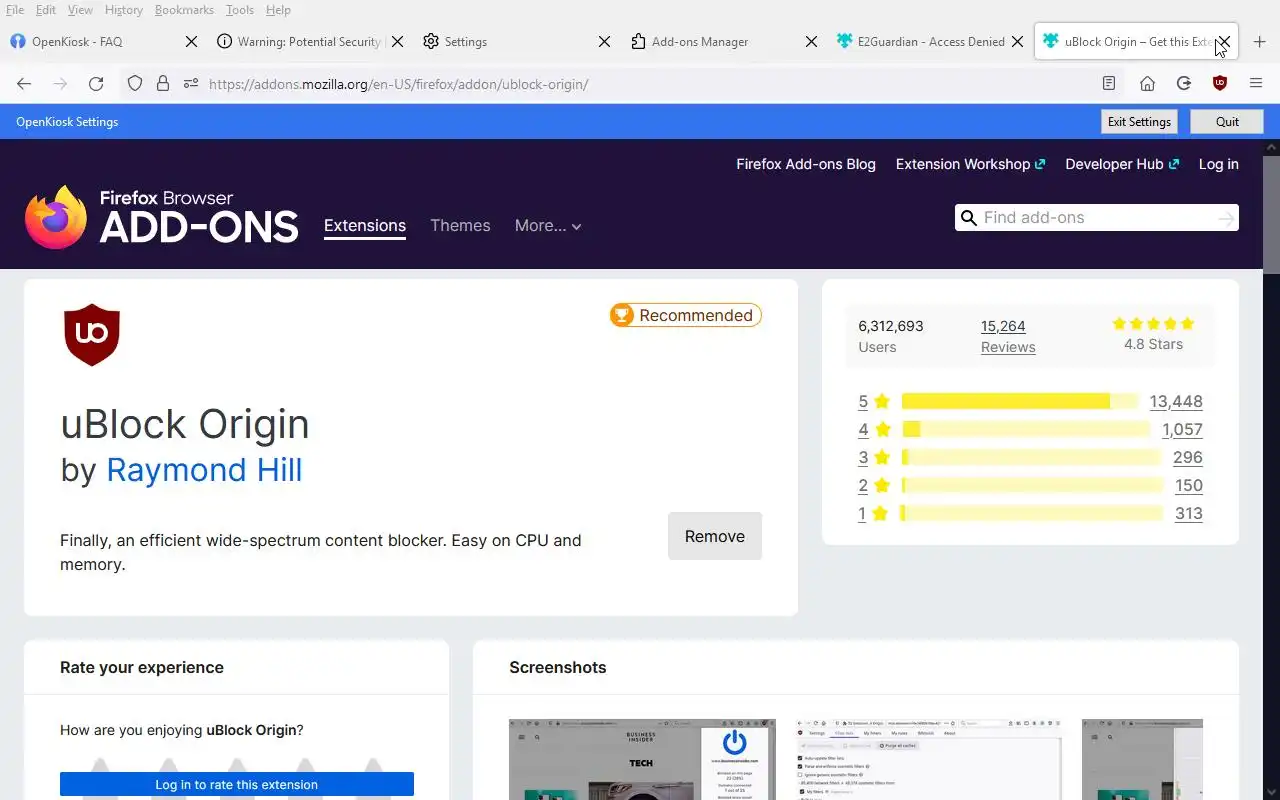Remove the uBlock Origin extension
The height and width of the screenshot is (800, 1280).
click(x=715, y=536)
